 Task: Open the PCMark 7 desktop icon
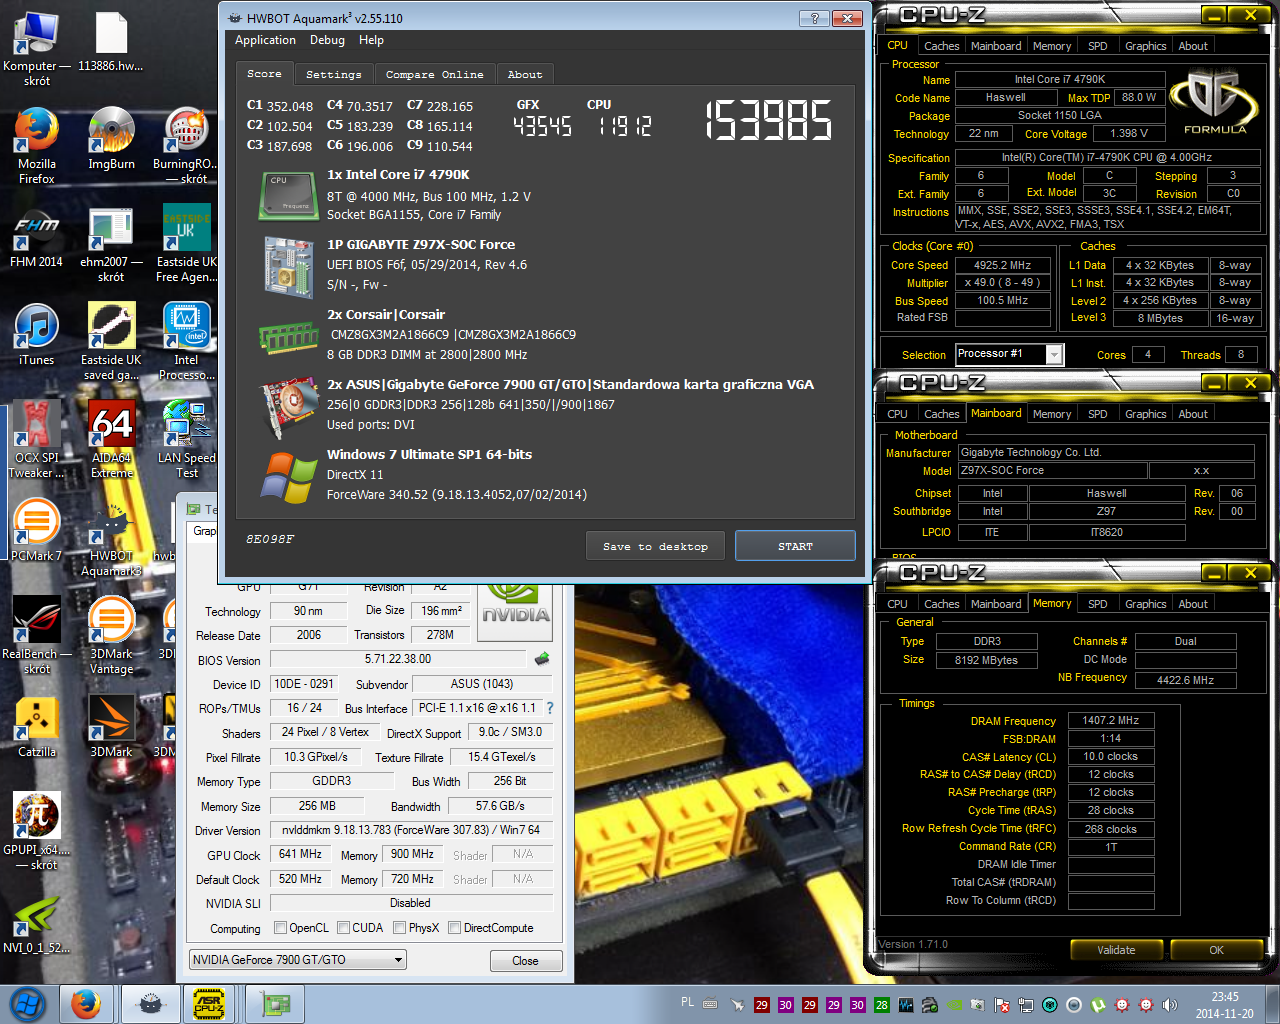[37, 530]
